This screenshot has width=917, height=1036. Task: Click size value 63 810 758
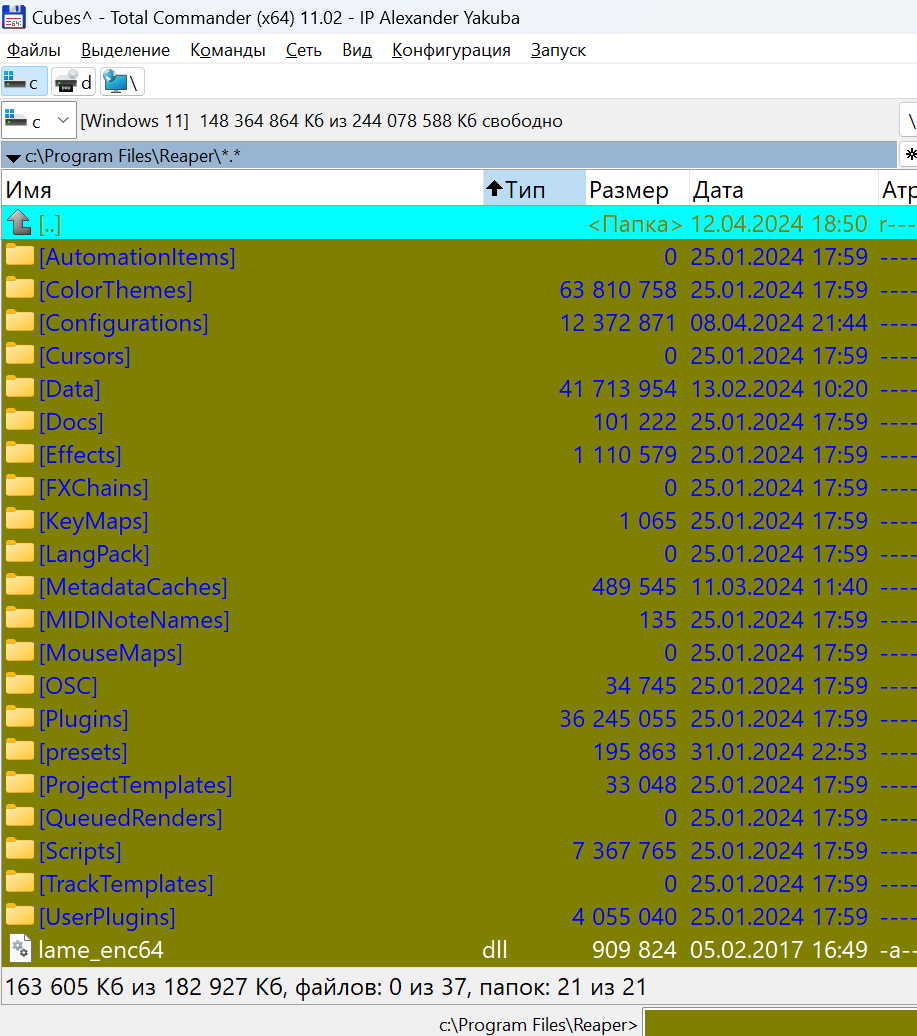coord(618,290)
